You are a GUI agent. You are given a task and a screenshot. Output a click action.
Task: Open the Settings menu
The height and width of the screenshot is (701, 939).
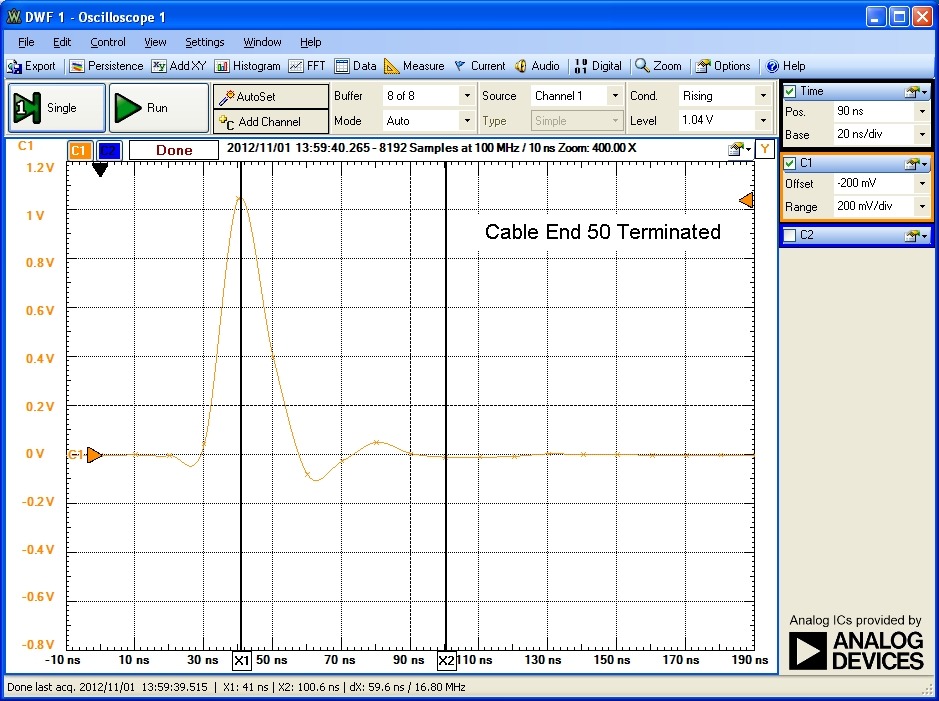[x=204, y=42]
